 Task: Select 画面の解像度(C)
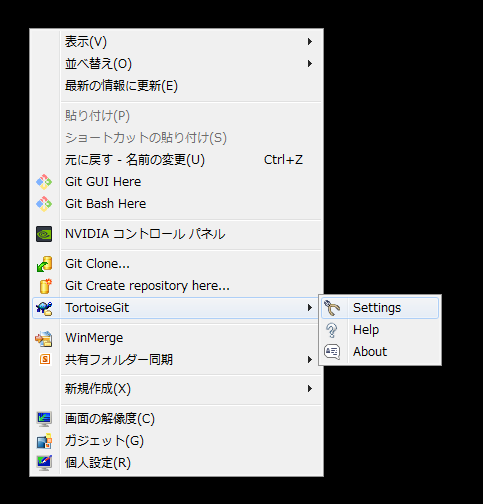coord(177,419)
